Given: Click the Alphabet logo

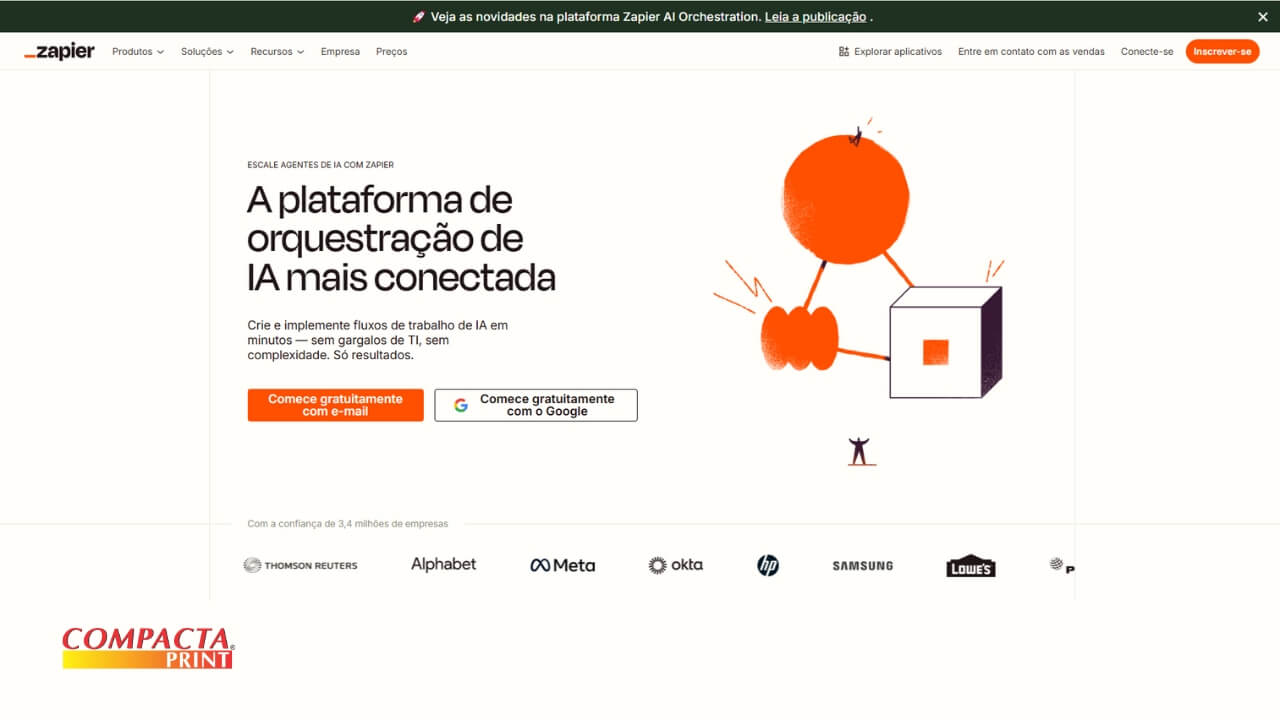Looking at the screenshot, I should coord(443,564).
